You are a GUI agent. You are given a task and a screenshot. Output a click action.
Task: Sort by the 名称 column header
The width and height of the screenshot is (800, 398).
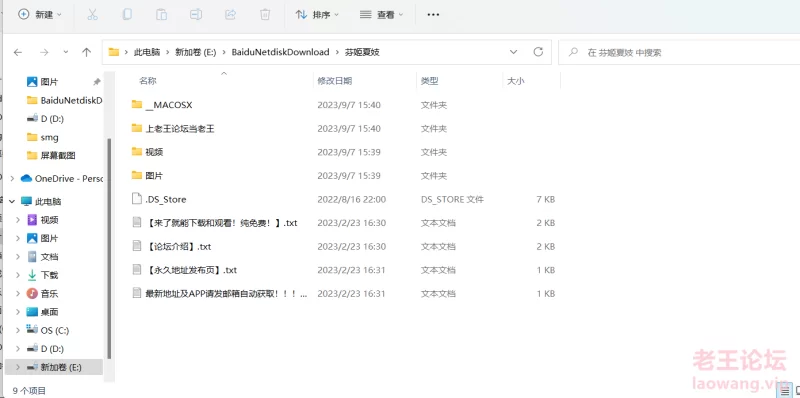[147, 81]
